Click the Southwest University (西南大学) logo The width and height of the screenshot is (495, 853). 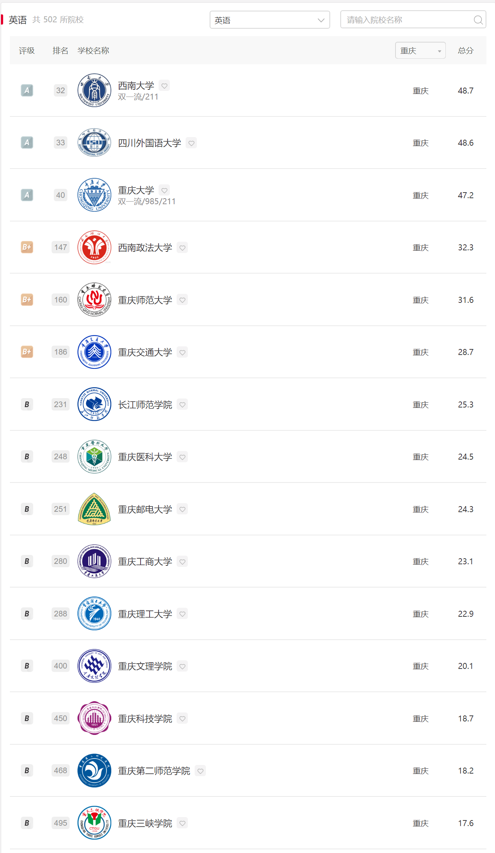point(94,90)
